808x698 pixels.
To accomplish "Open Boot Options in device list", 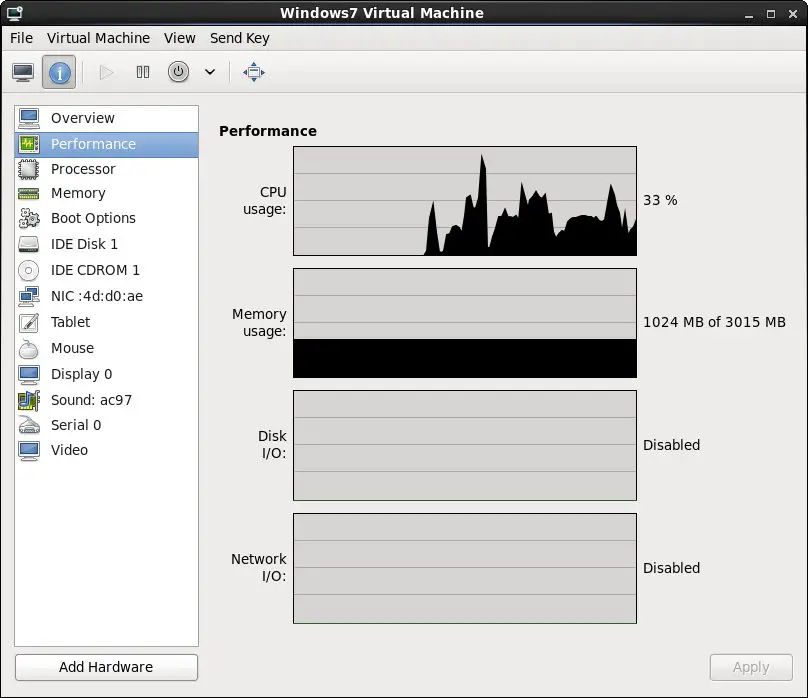I will tap(94, 218).
